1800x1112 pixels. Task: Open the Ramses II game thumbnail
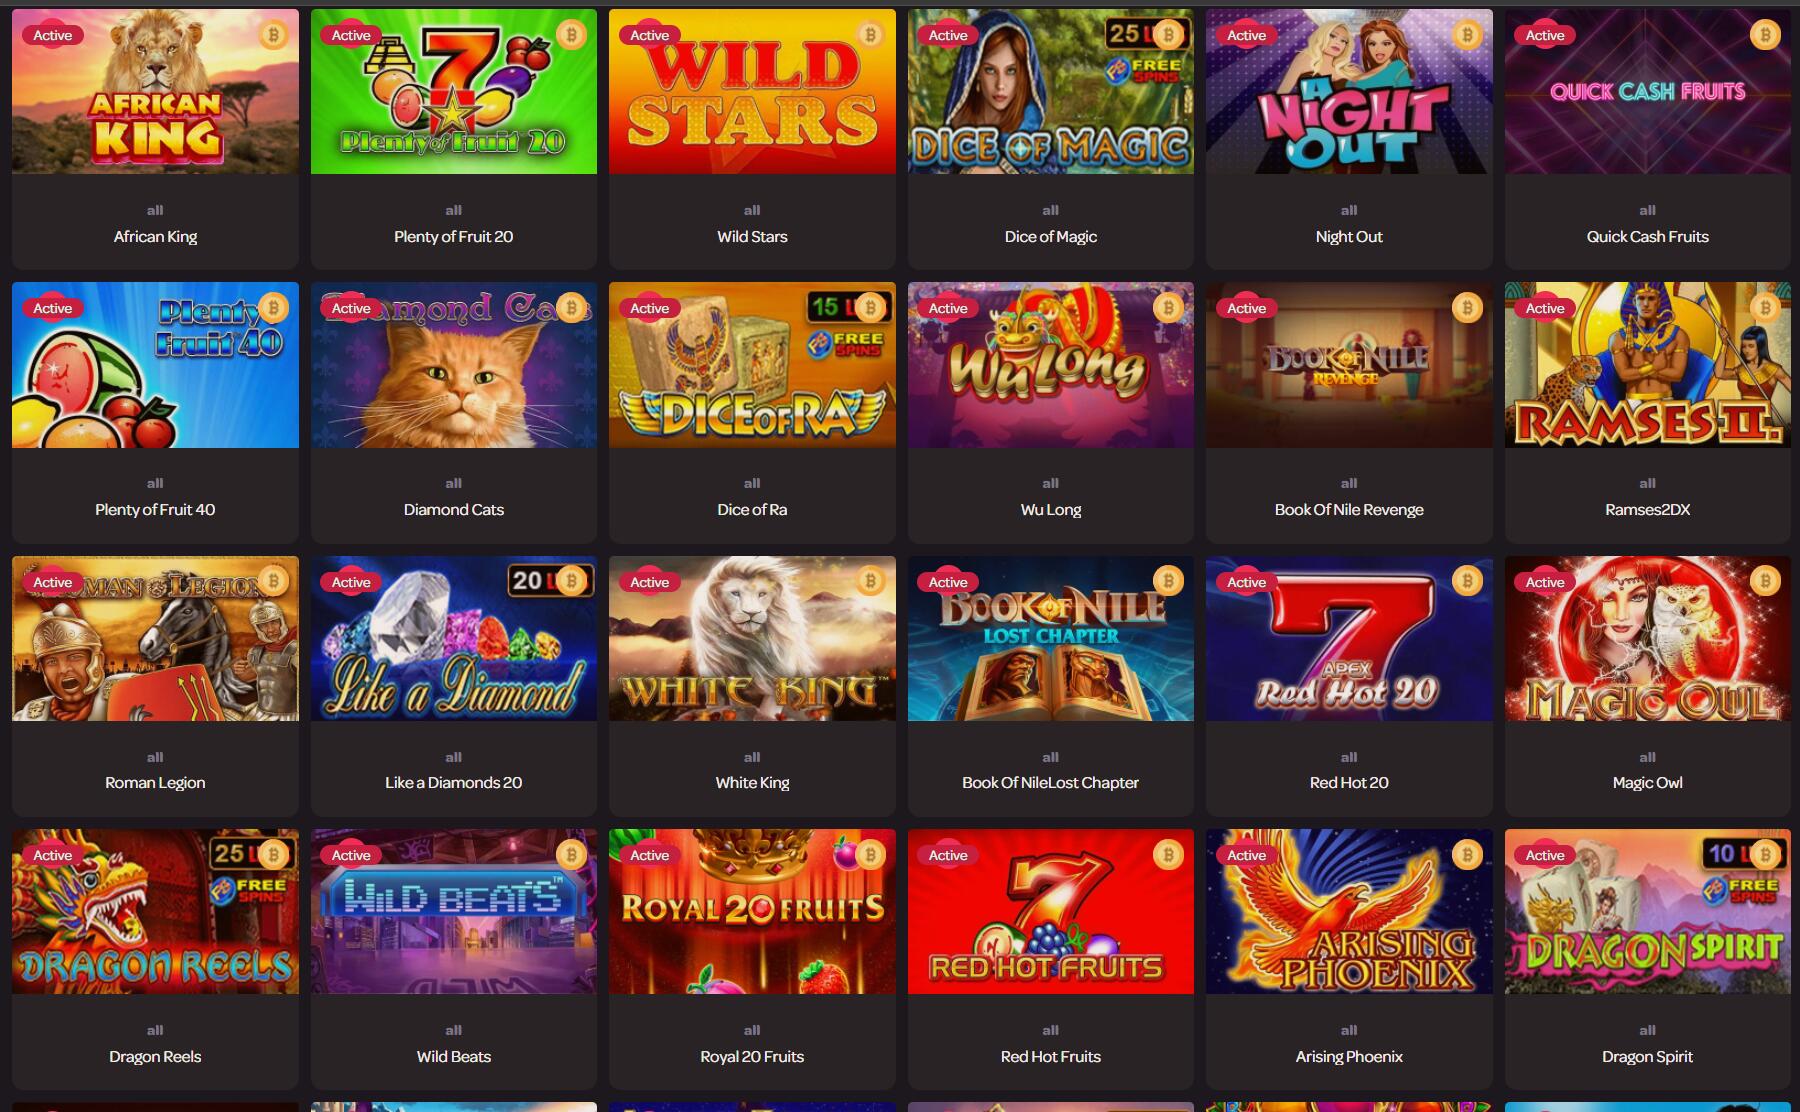(x=1647, y=365)
